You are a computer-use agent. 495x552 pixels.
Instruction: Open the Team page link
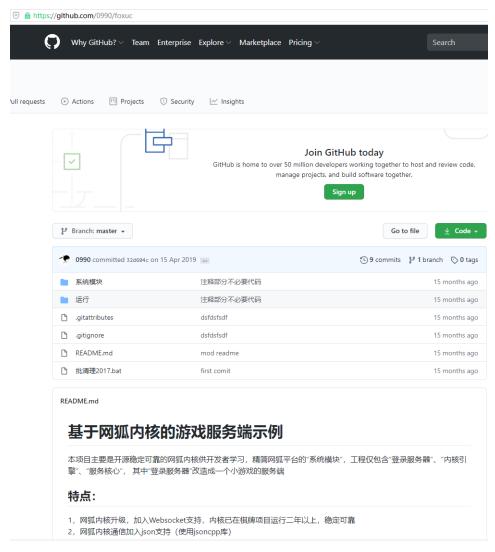pyautogui.click(x=140, y=43)
